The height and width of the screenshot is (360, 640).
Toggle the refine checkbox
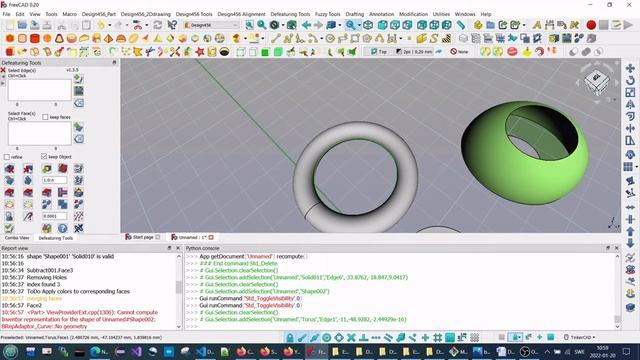[x=7, y=157]
